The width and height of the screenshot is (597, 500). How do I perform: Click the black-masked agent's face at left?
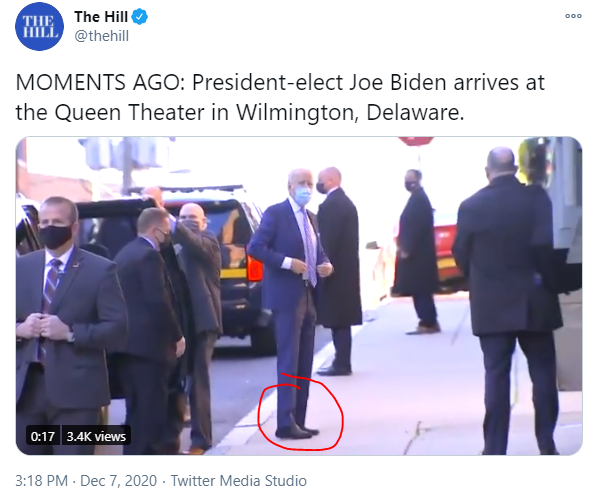click(x=57, y=224)
